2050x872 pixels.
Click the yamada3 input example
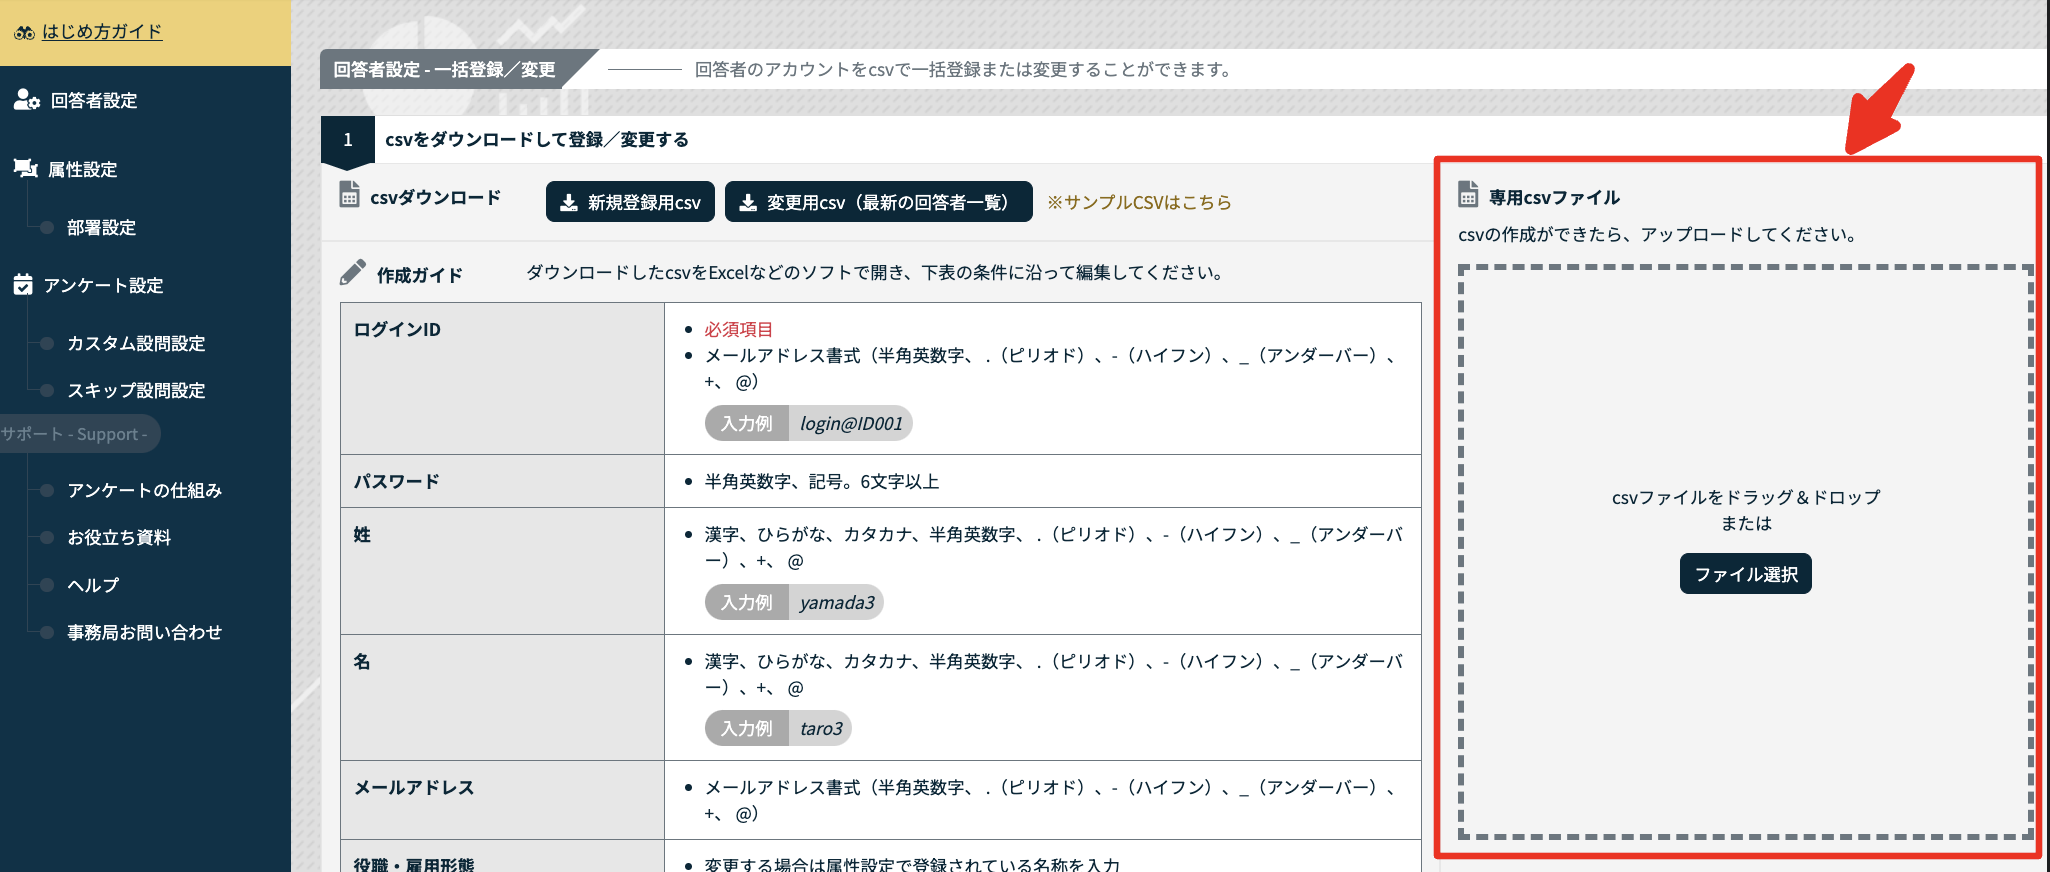pos(837,603)
